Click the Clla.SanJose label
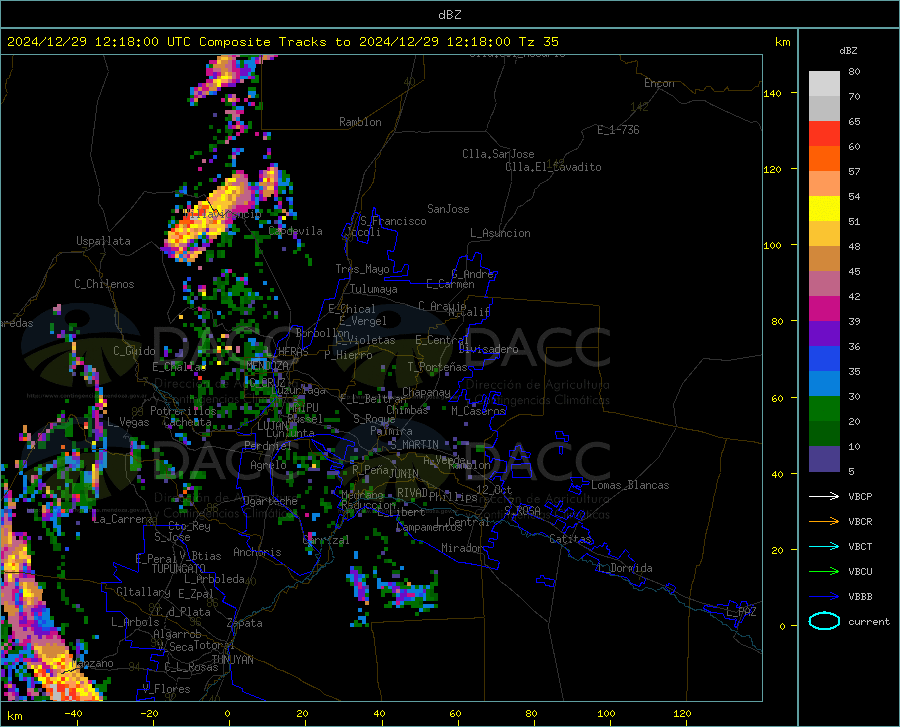The width and height of the screenshot is (900, 727). 498,154
